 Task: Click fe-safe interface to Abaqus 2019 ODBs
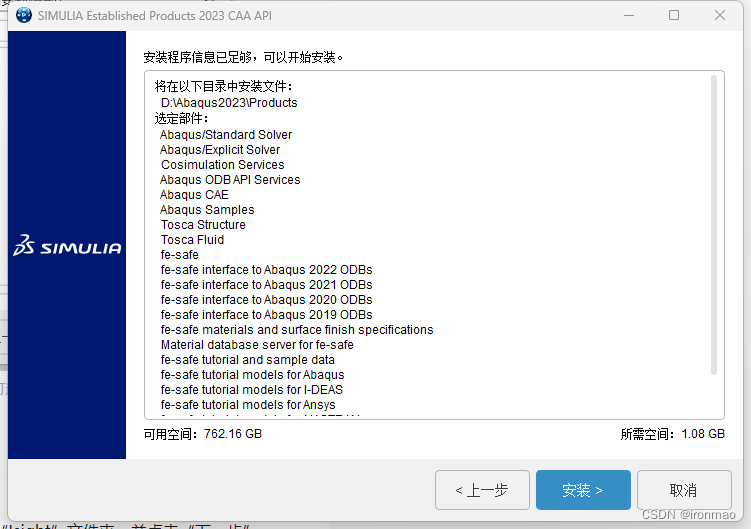coord(266,315)
